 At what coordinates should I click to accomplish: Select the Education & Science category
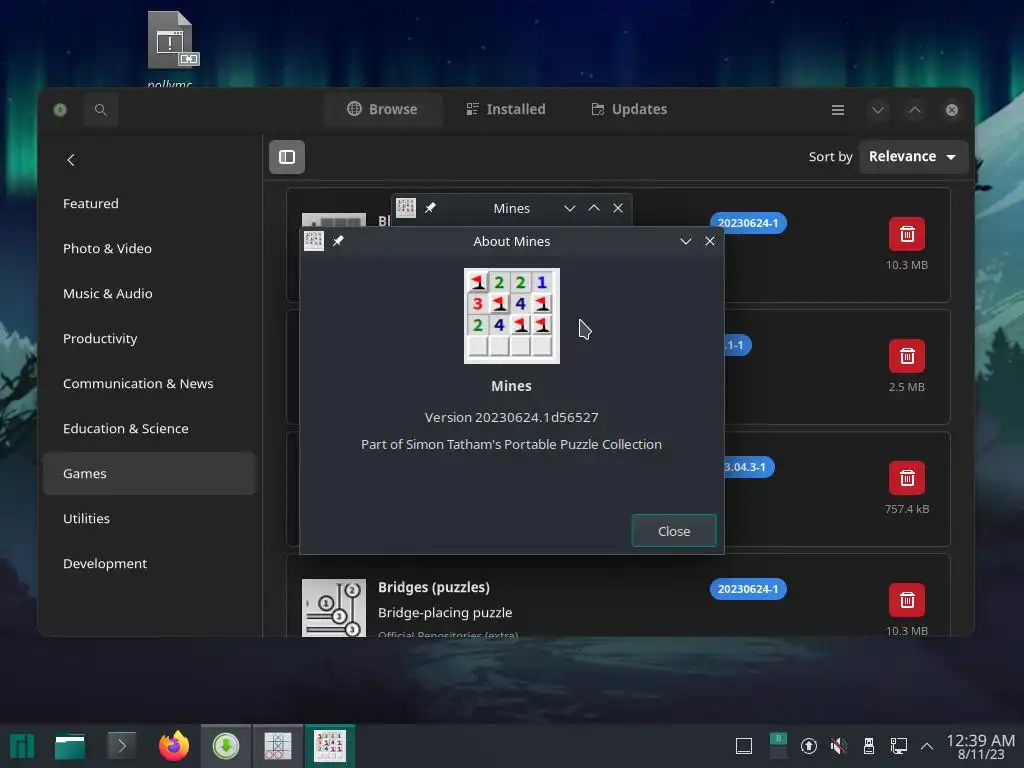click(x=150, y=429)
